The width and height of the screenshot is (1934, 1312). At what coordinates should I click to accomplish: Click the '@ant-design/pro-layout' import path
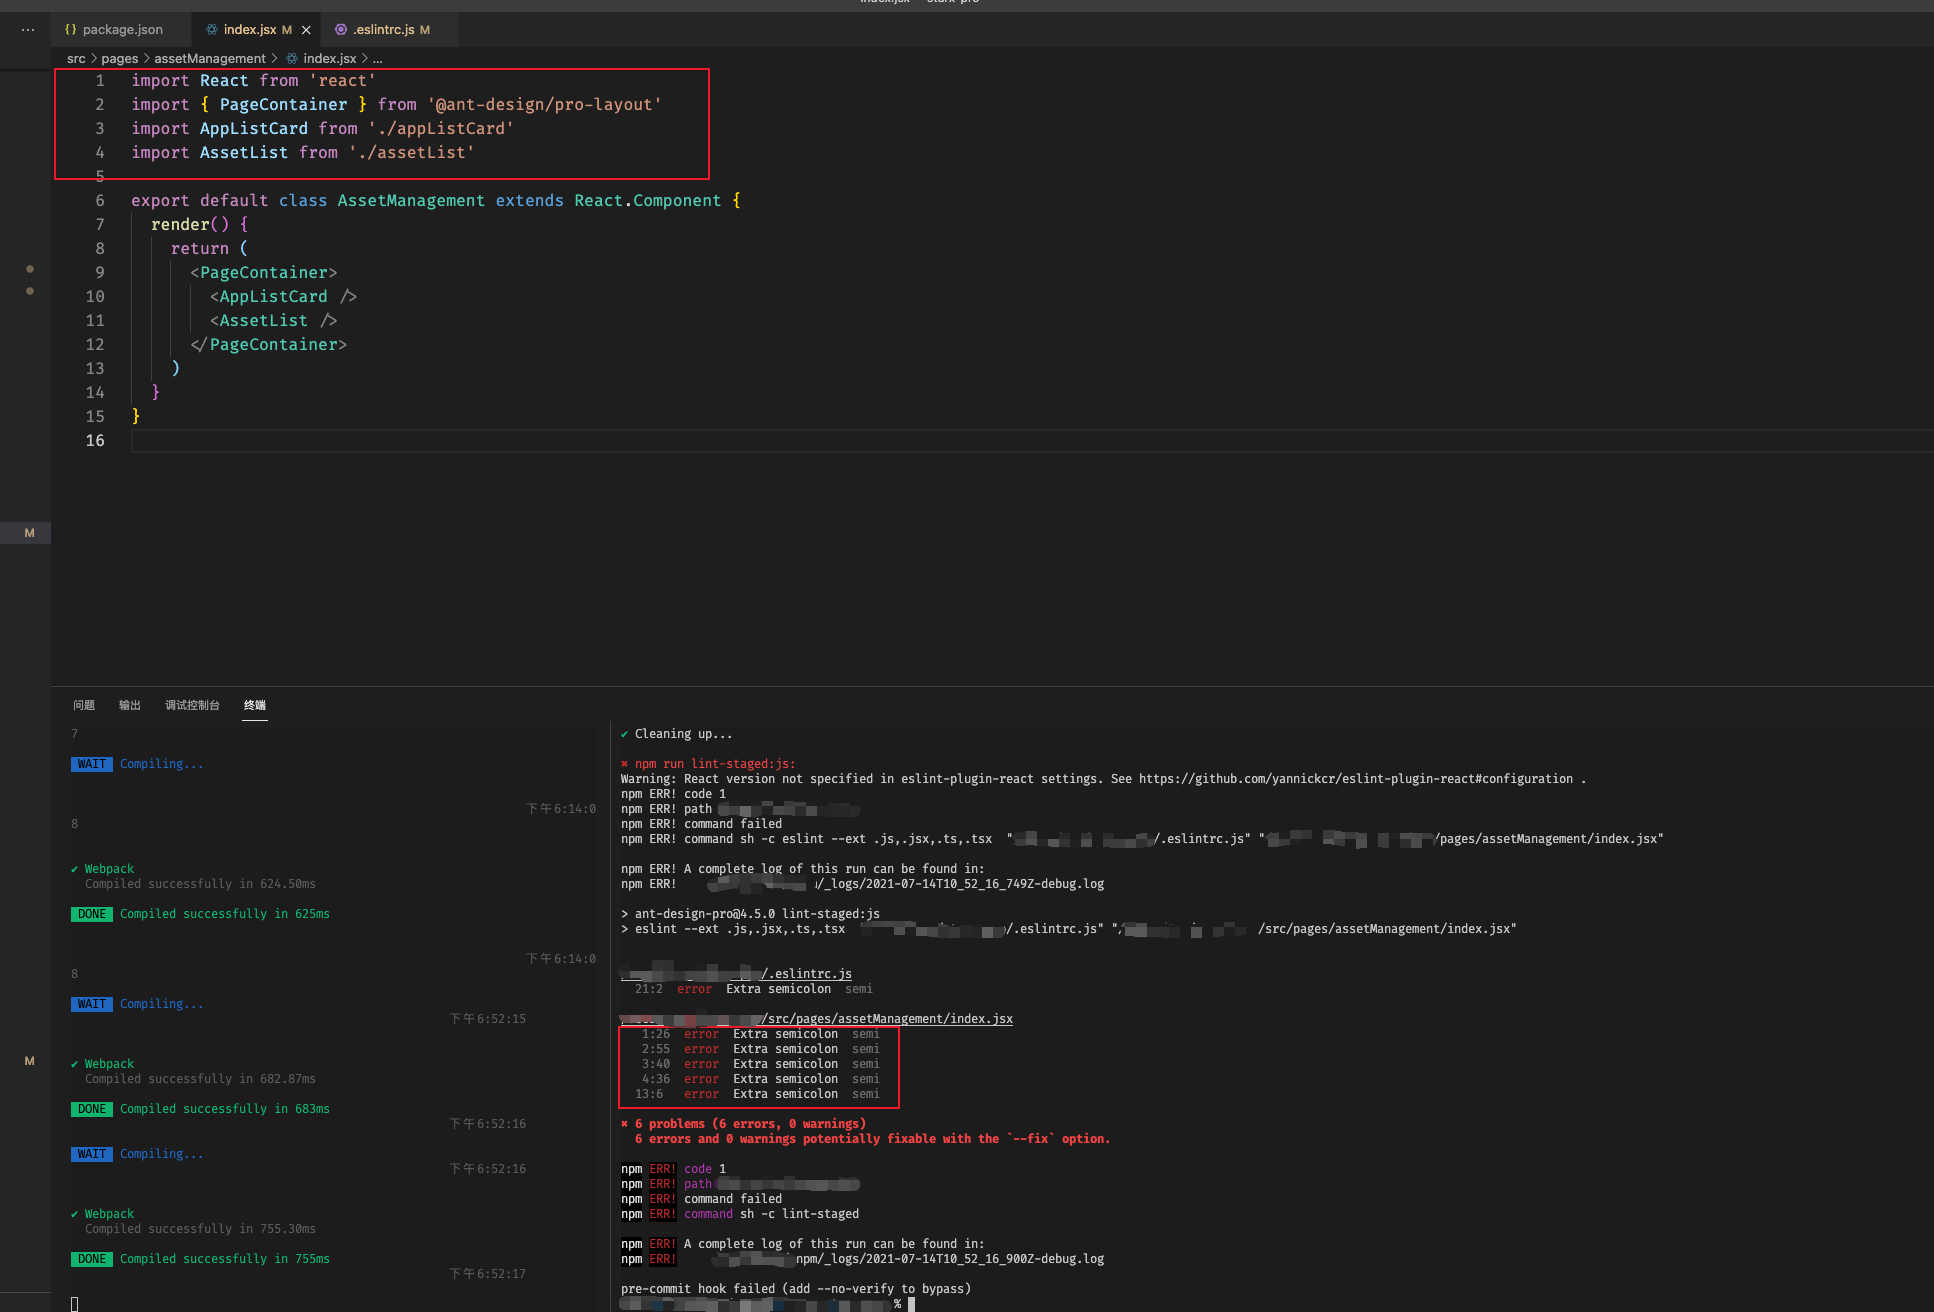544,105
